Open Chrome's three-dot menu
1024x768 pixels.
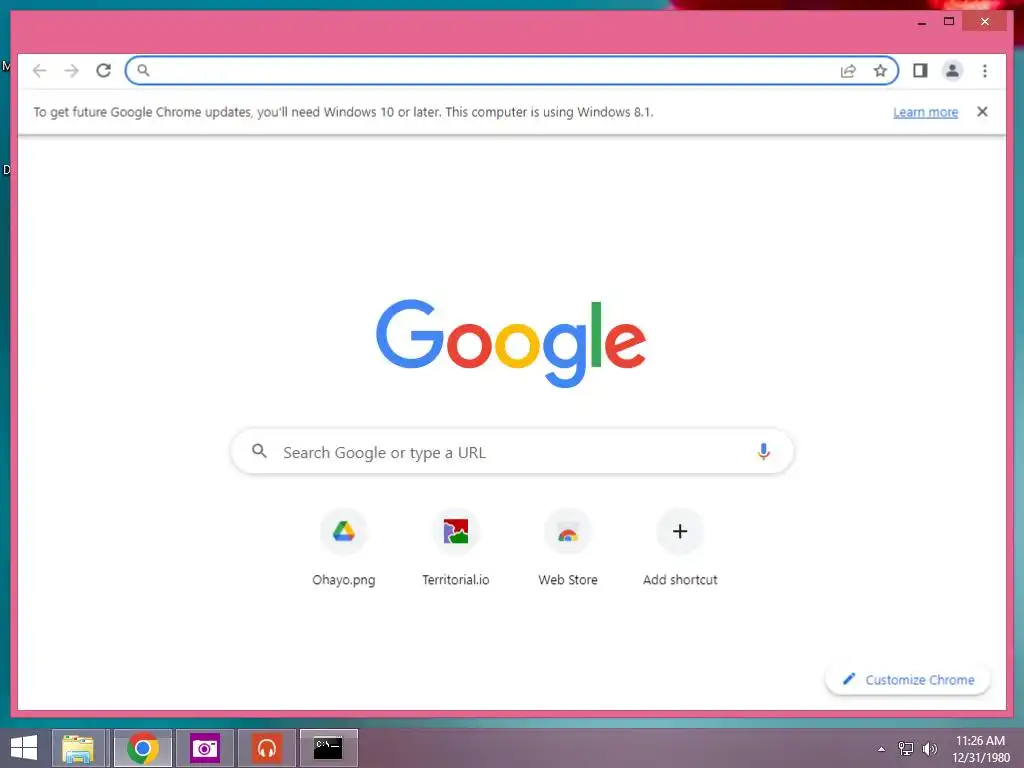(x=985, y=71)
